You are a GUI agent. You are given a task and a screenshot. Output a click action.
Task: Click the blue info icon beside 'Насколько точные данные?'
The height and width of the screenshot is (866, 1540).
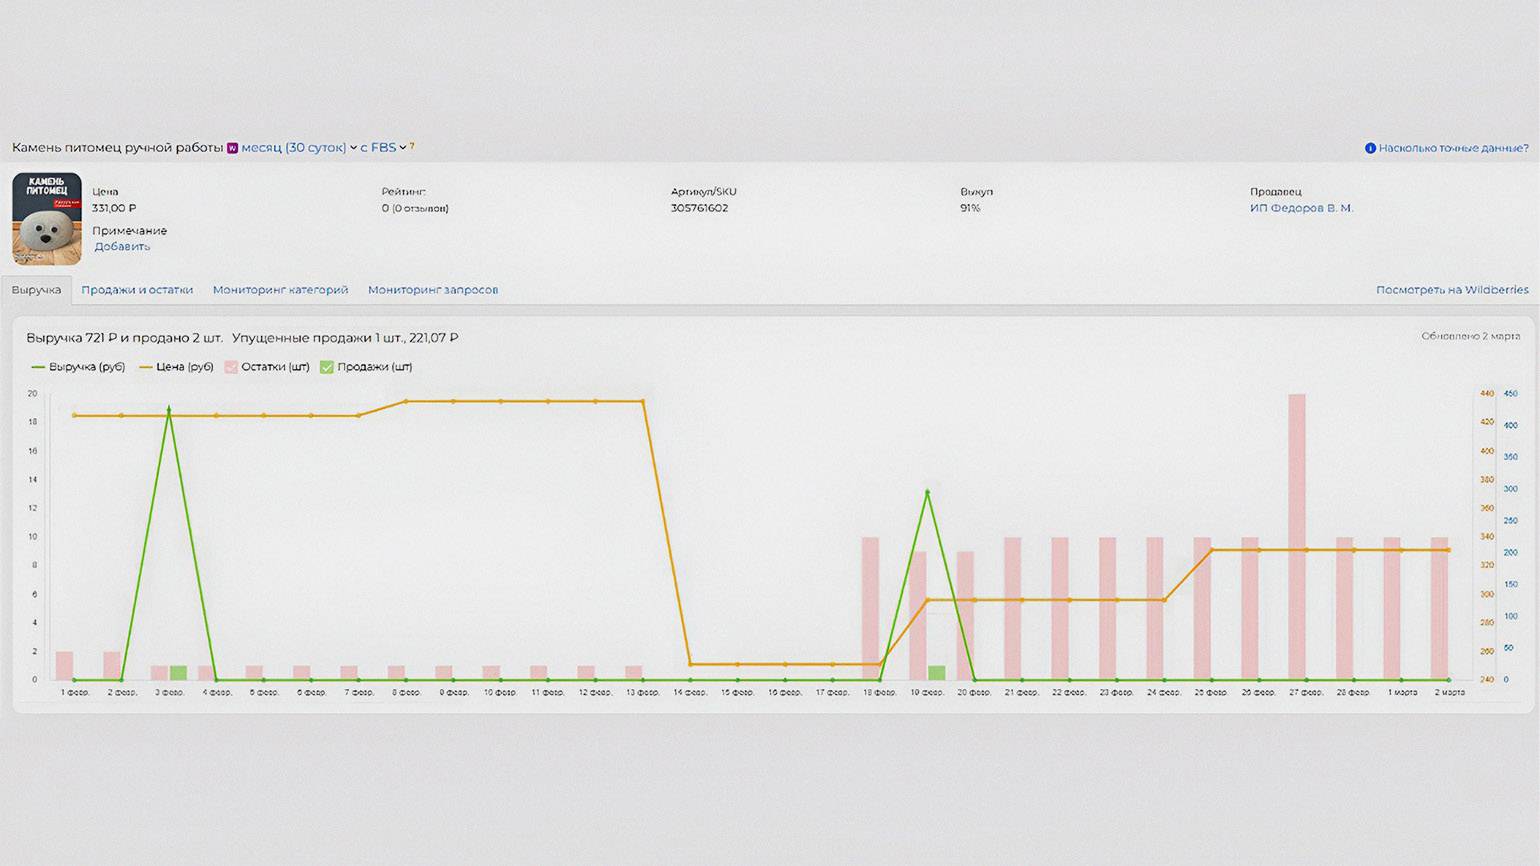(x=1370, y=148)
